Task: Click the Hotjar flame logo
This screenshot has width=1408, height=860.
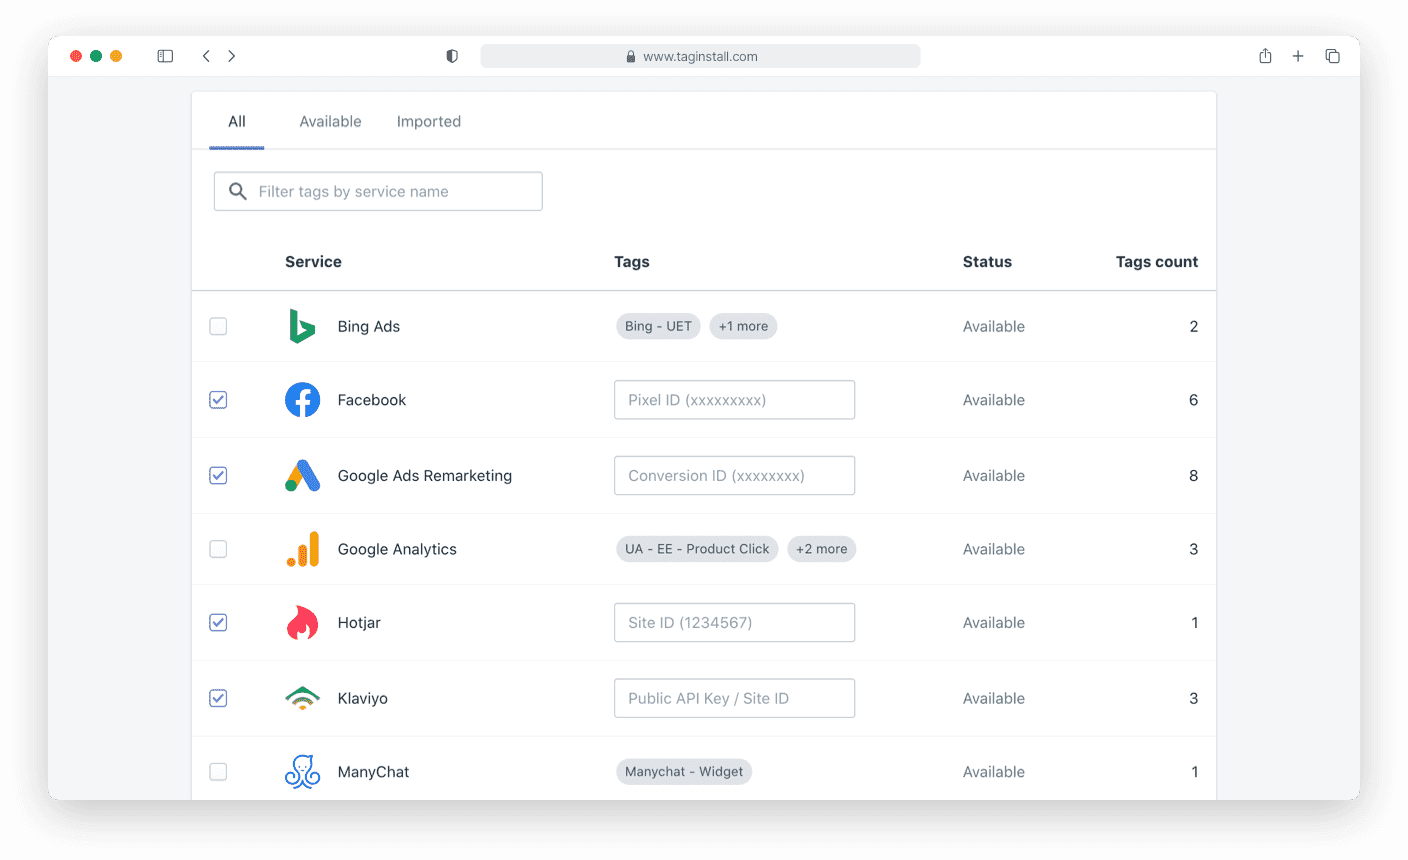Action: pos(302,623)
